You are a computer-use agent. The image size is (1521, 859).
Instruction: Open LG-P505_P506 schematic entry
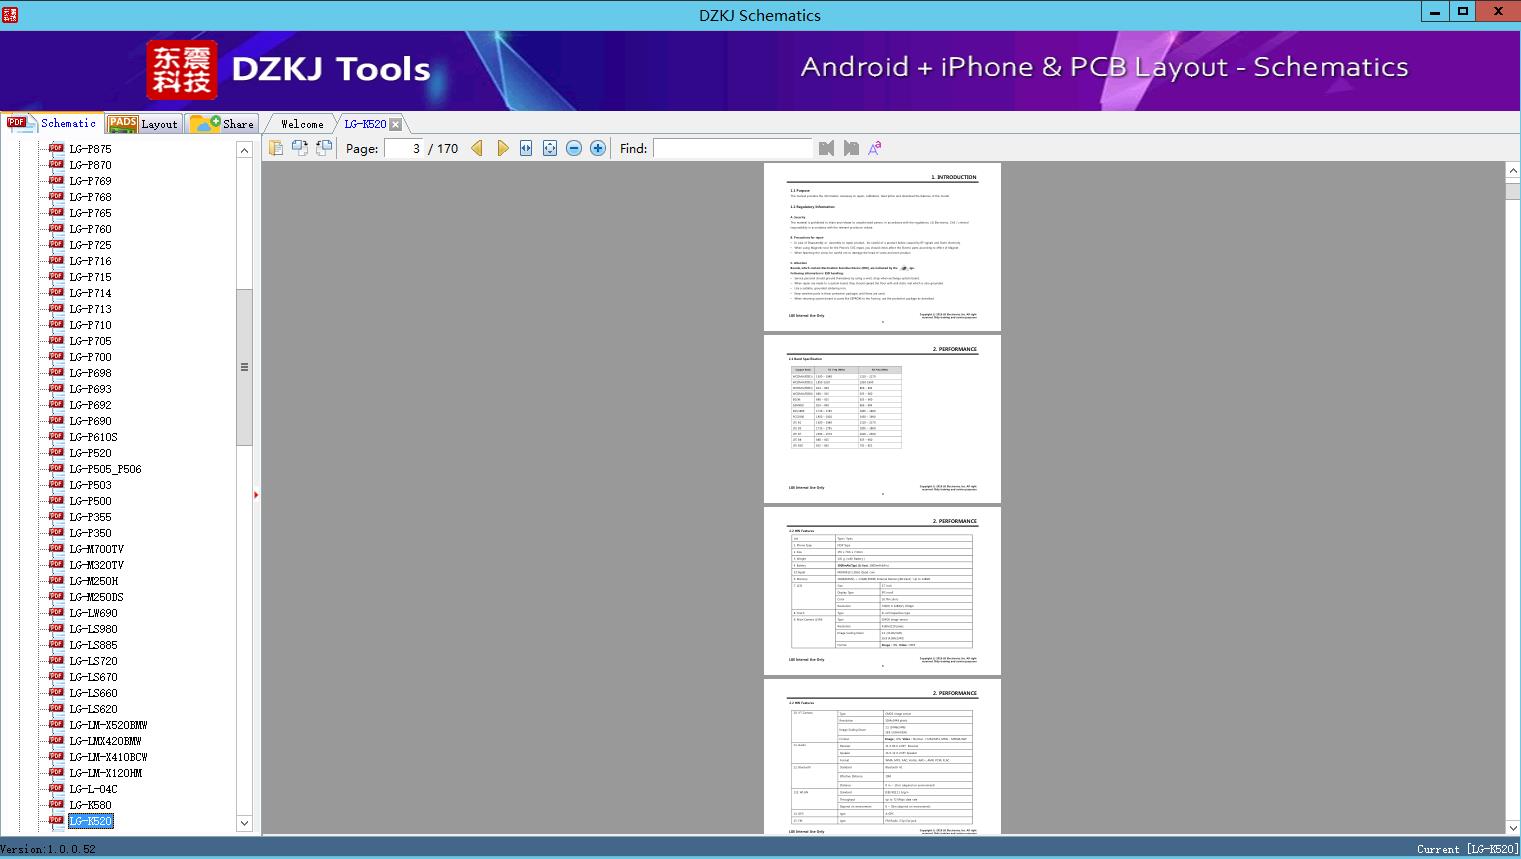[105, 469]
